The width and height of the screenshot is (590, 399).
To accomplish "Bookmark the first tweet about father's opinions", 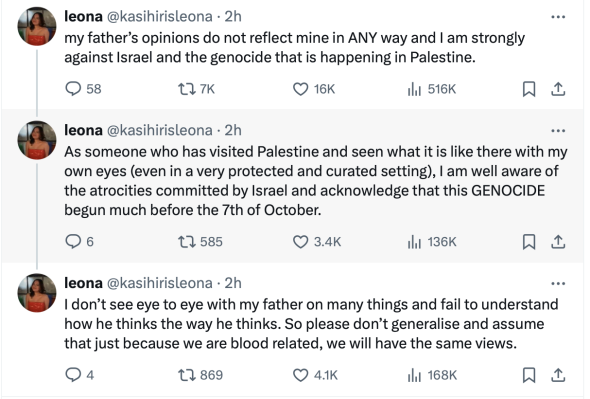I will tap(529, 89).
